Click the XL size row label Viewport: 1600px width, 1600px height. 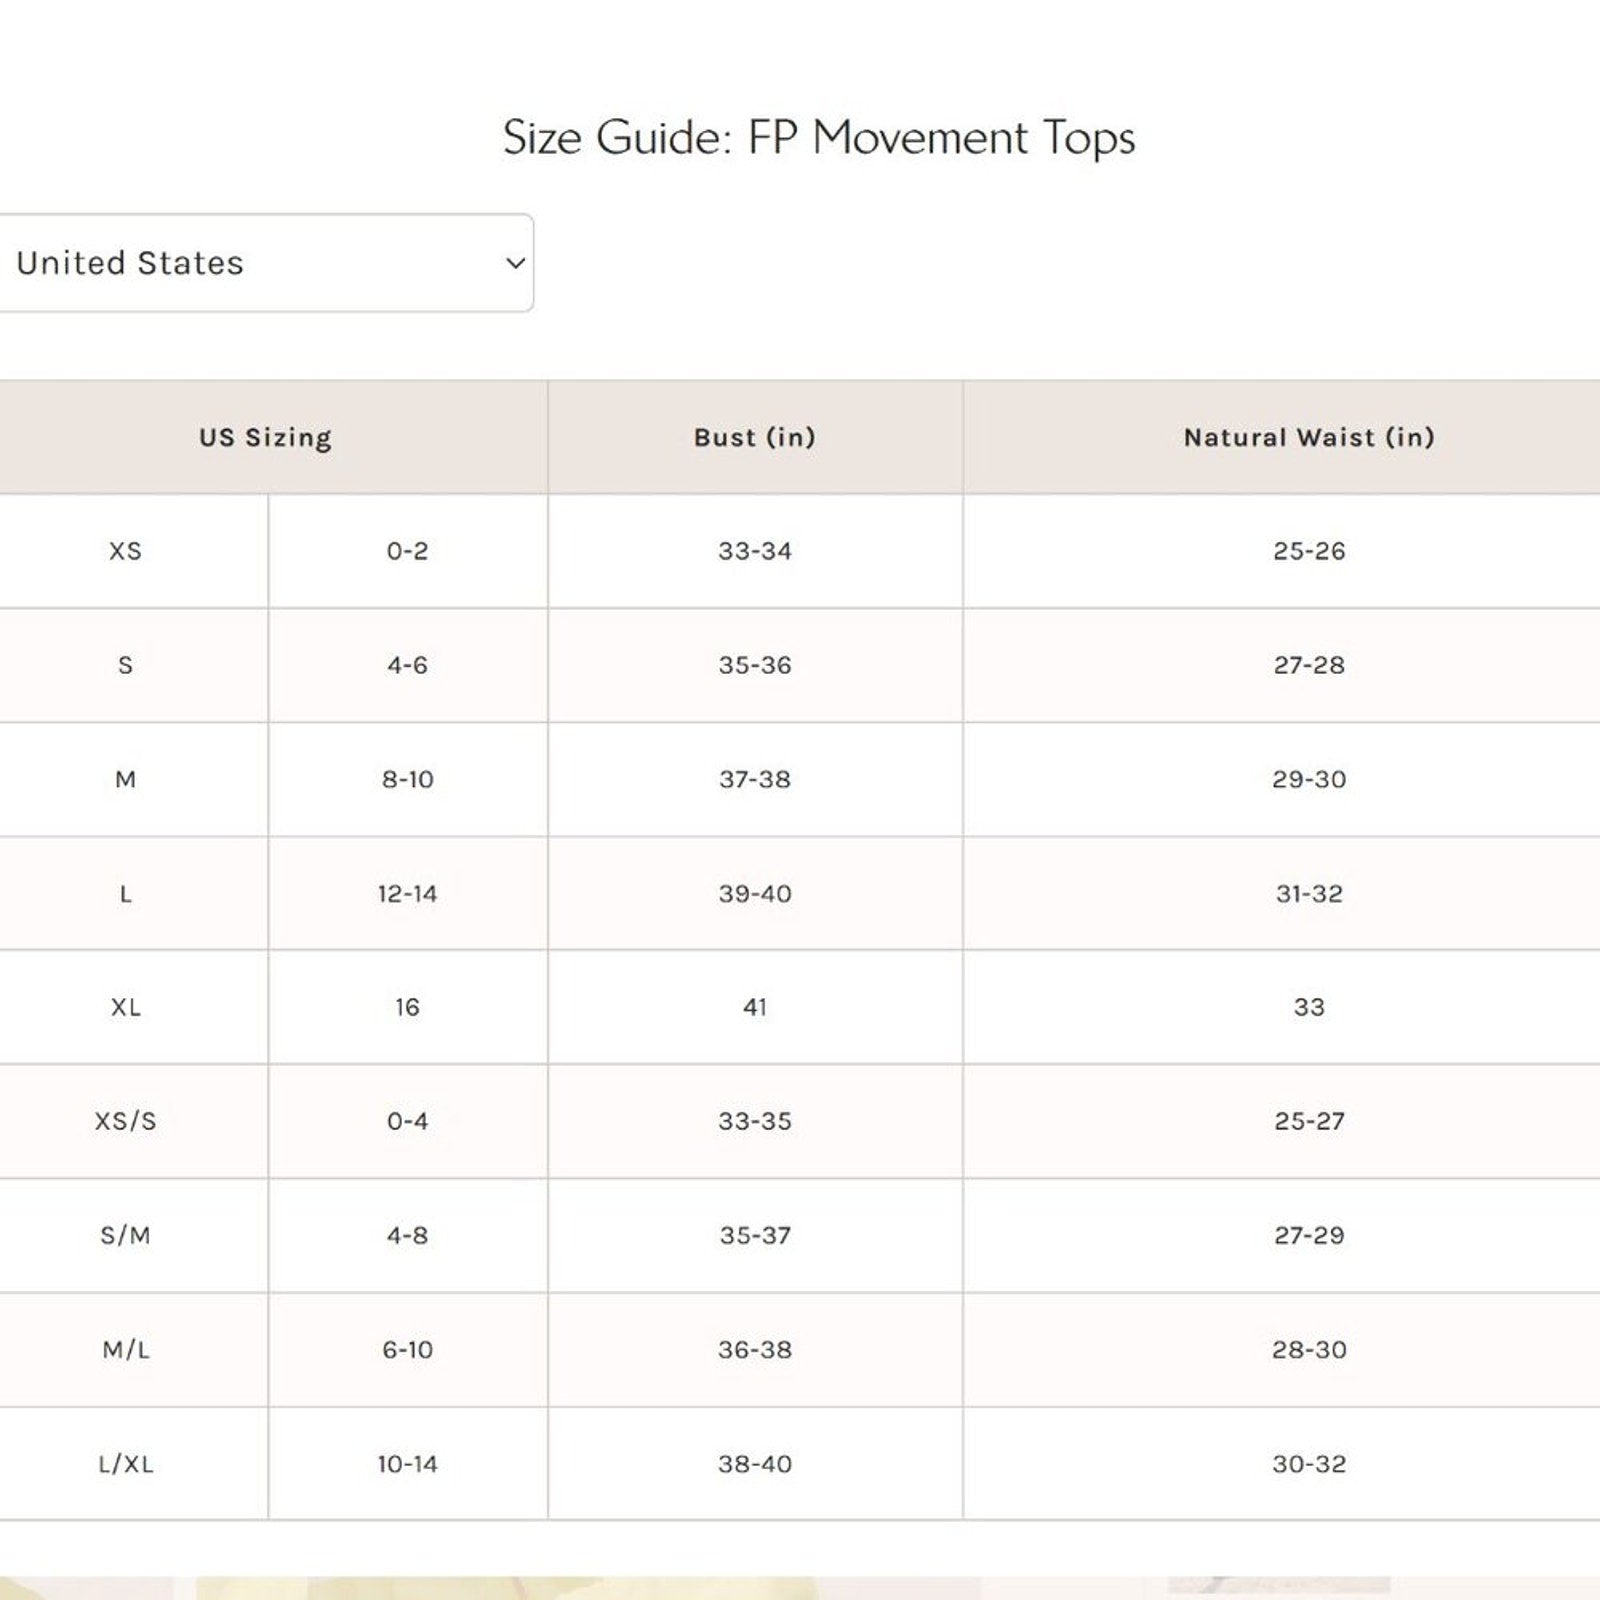tap(125, 1007)
